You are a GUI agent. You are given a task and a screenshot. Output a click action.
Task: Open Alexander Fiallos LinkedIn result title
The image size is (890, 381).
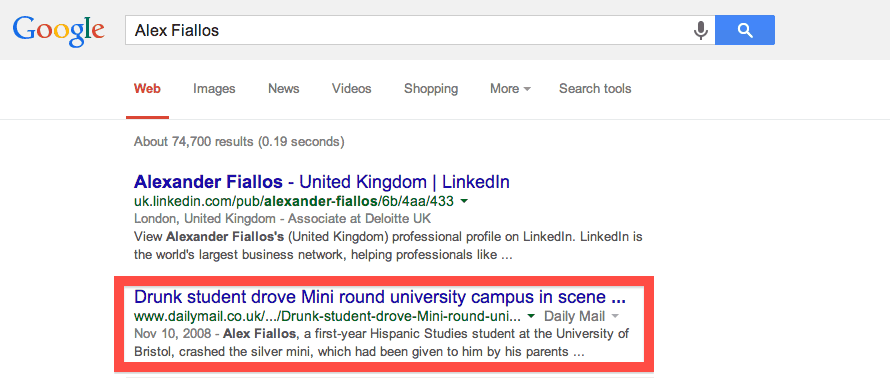coord(322,182)
